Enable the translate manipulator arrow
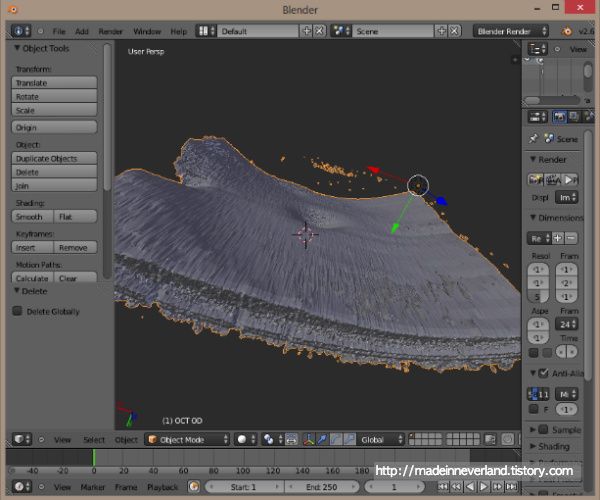Image resolution: width=600 pixels, height=500 pixels. coord(322,440)
